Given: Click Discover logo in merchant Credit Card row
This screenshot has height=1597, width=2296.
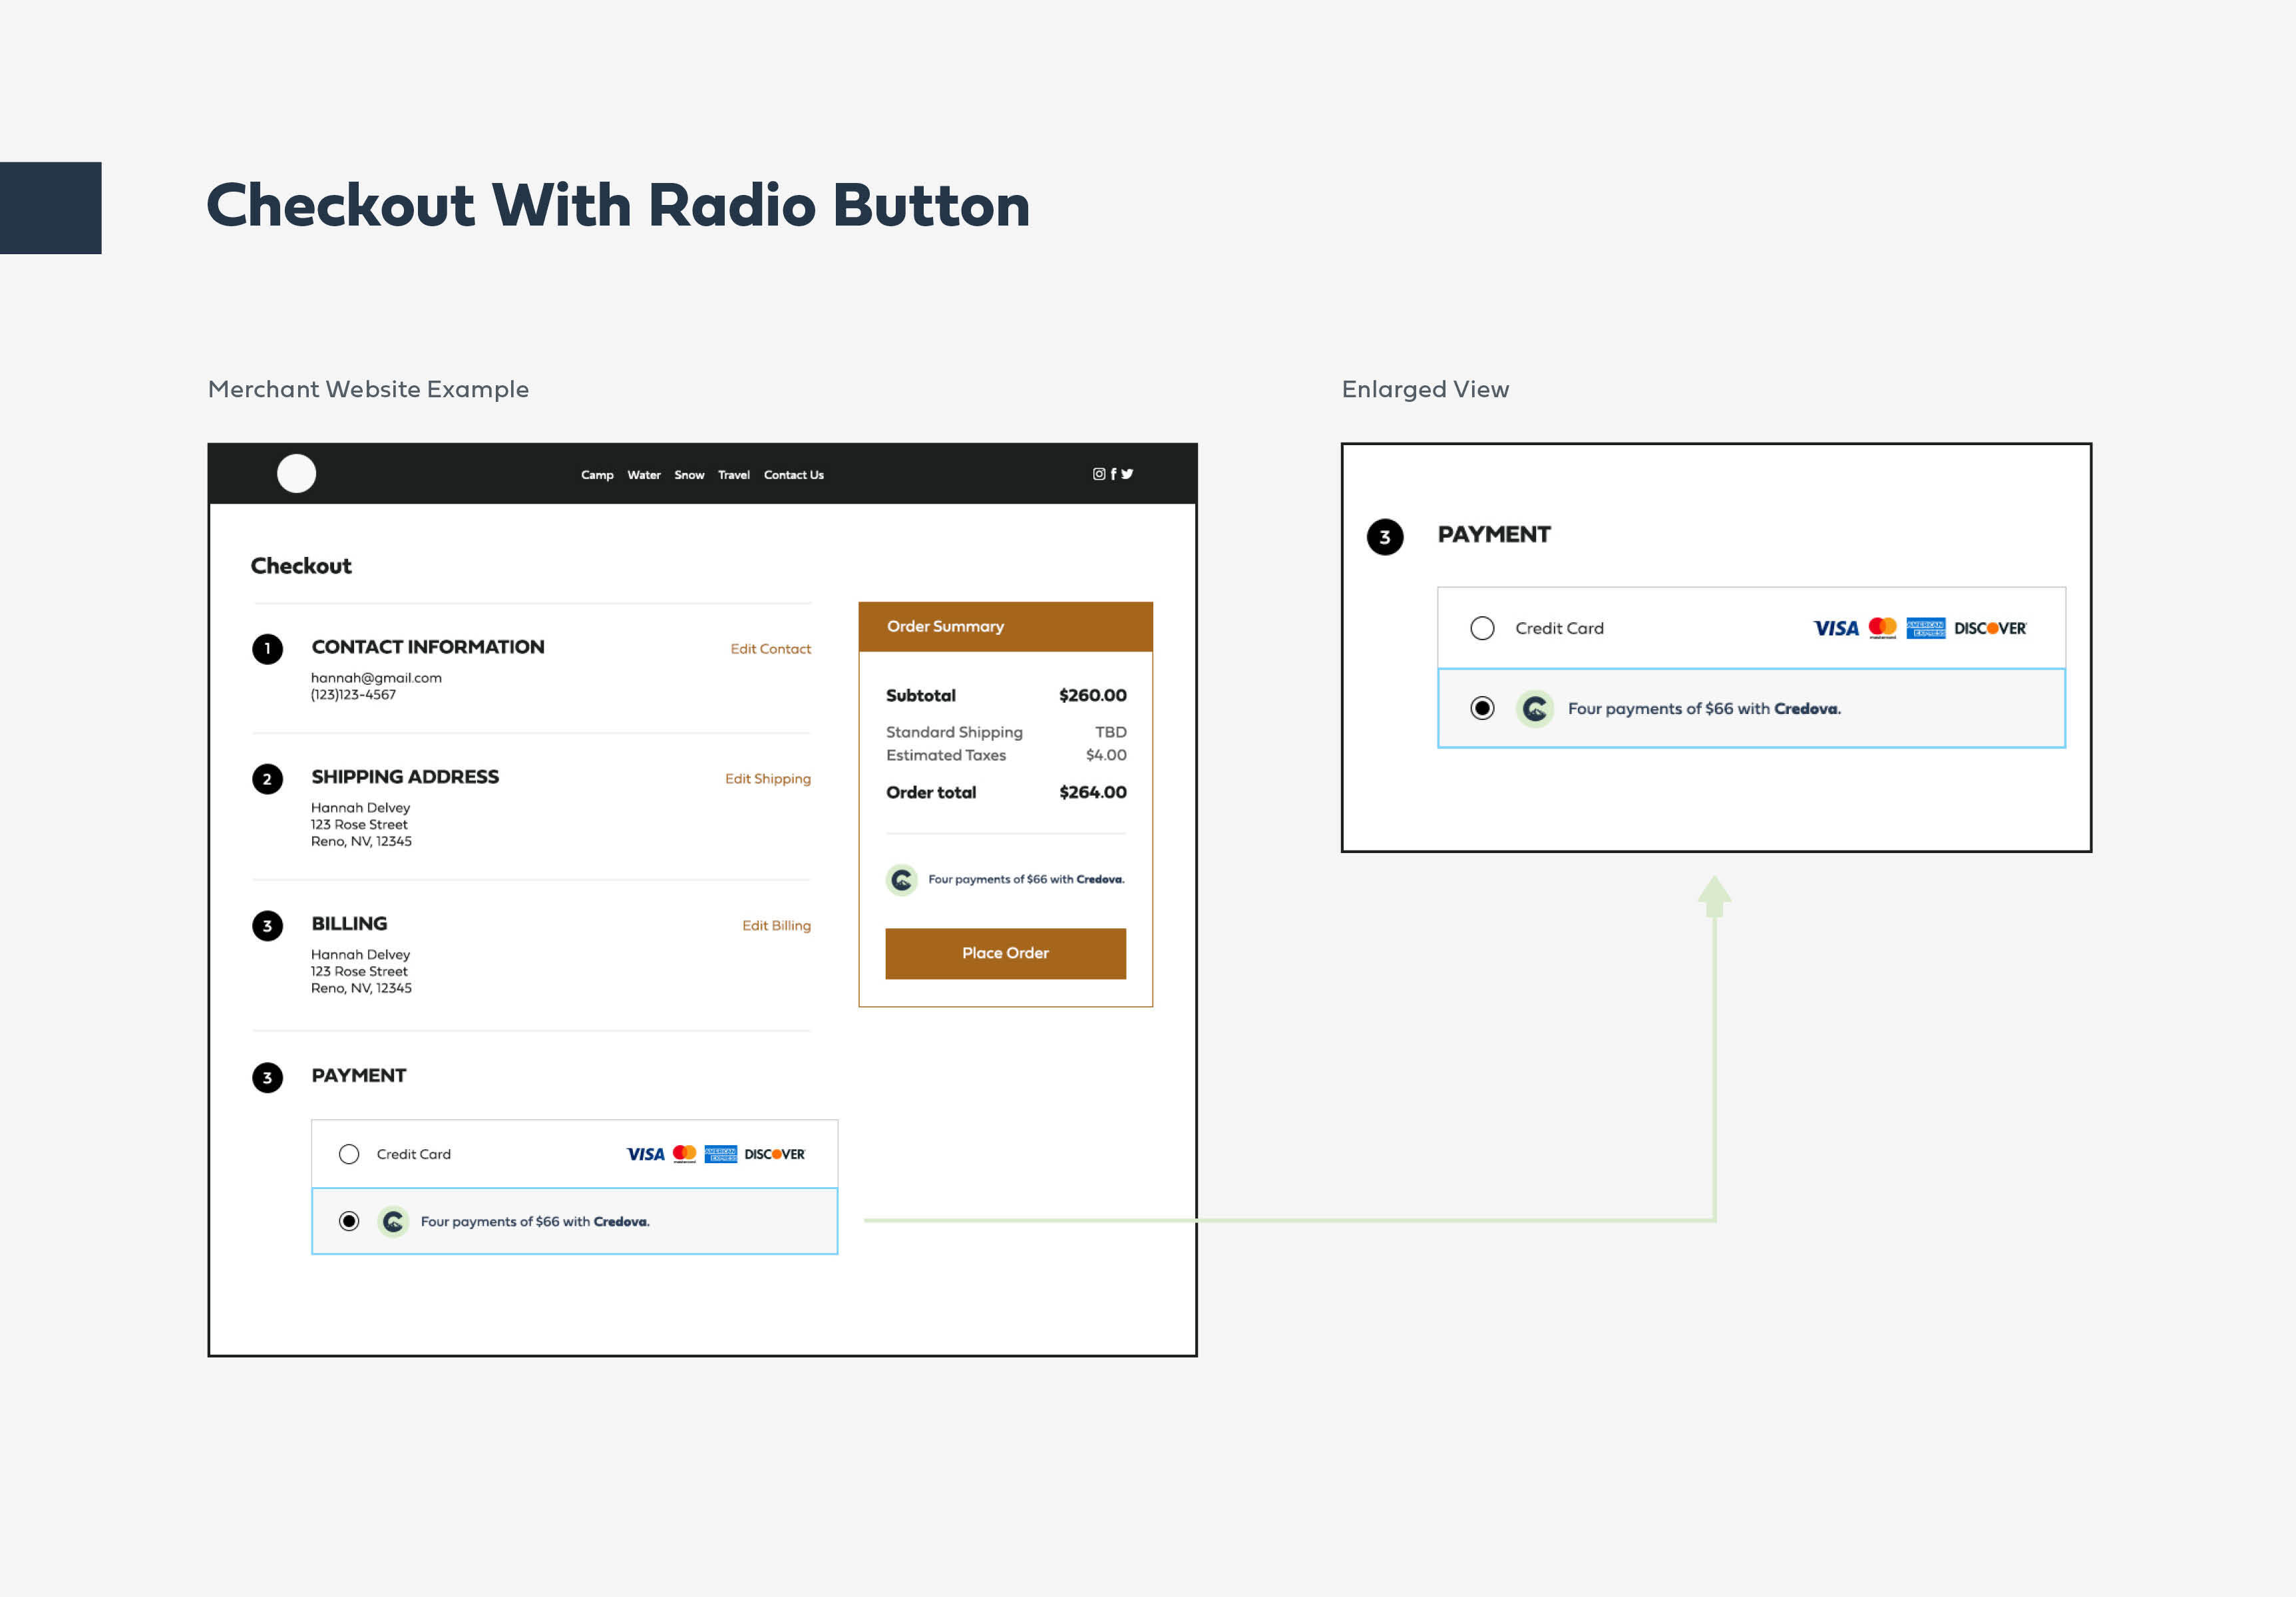Looking at the screenshot, I should [775, 1154].
